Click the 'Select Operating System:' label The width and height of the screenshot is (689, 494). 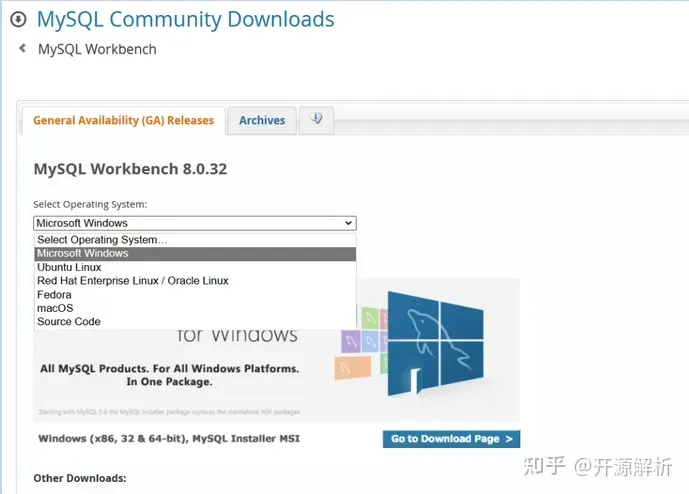click(90, 204)
